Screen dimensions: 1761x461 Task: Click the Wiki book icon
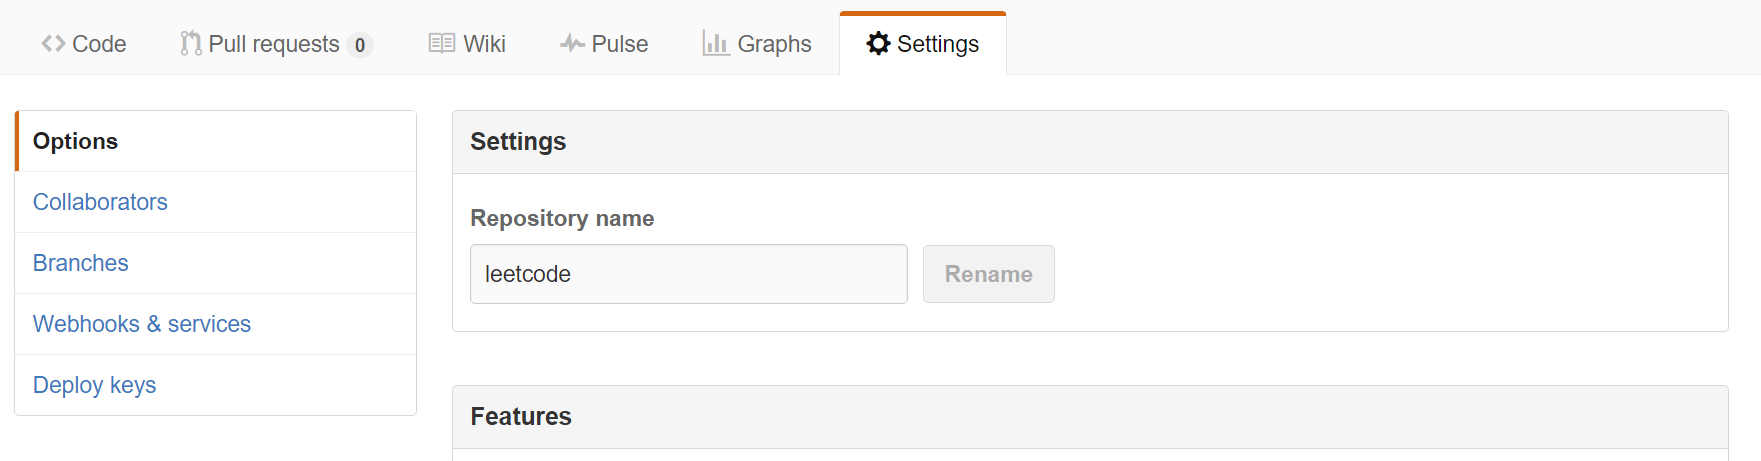tap(442, 44)
